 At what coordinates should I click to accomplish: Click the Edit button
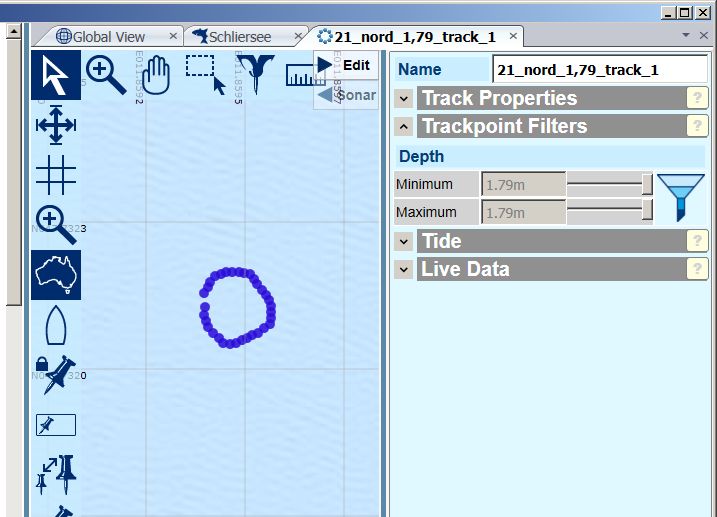click(x=346, y=64)
